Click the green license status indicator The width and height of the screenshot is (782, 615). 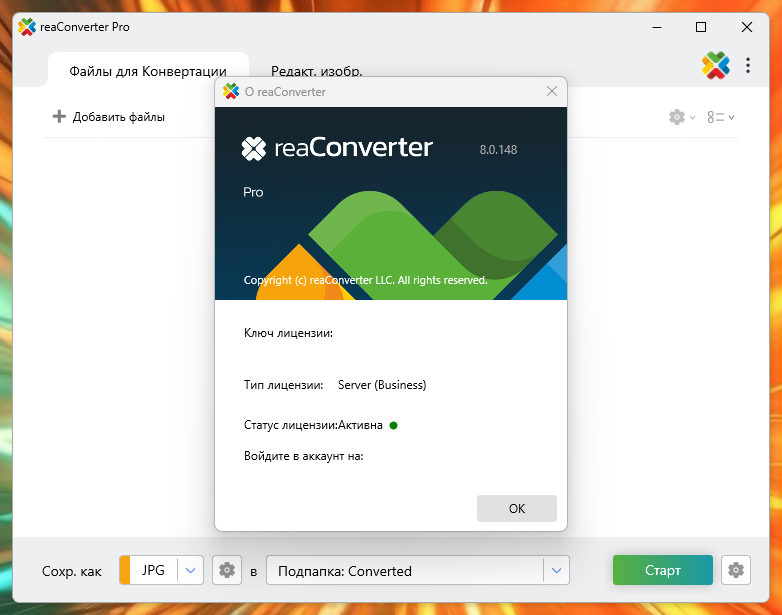393,425
